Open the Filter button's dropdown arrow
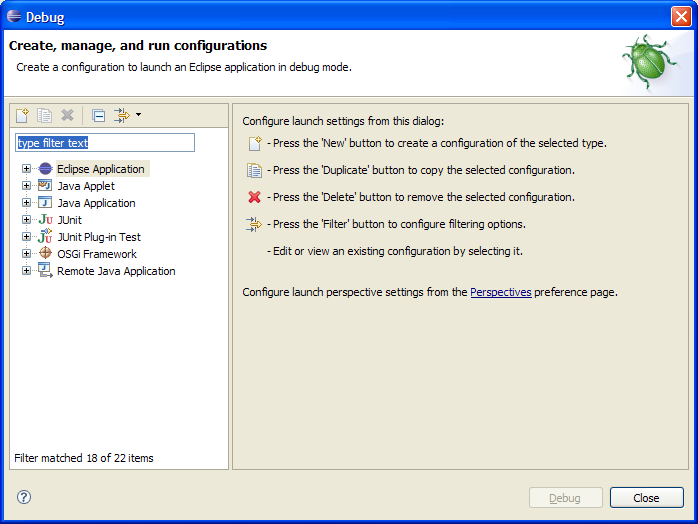Image resolution: width=698 pixels, height=524 pixels. tap(138, 115)
